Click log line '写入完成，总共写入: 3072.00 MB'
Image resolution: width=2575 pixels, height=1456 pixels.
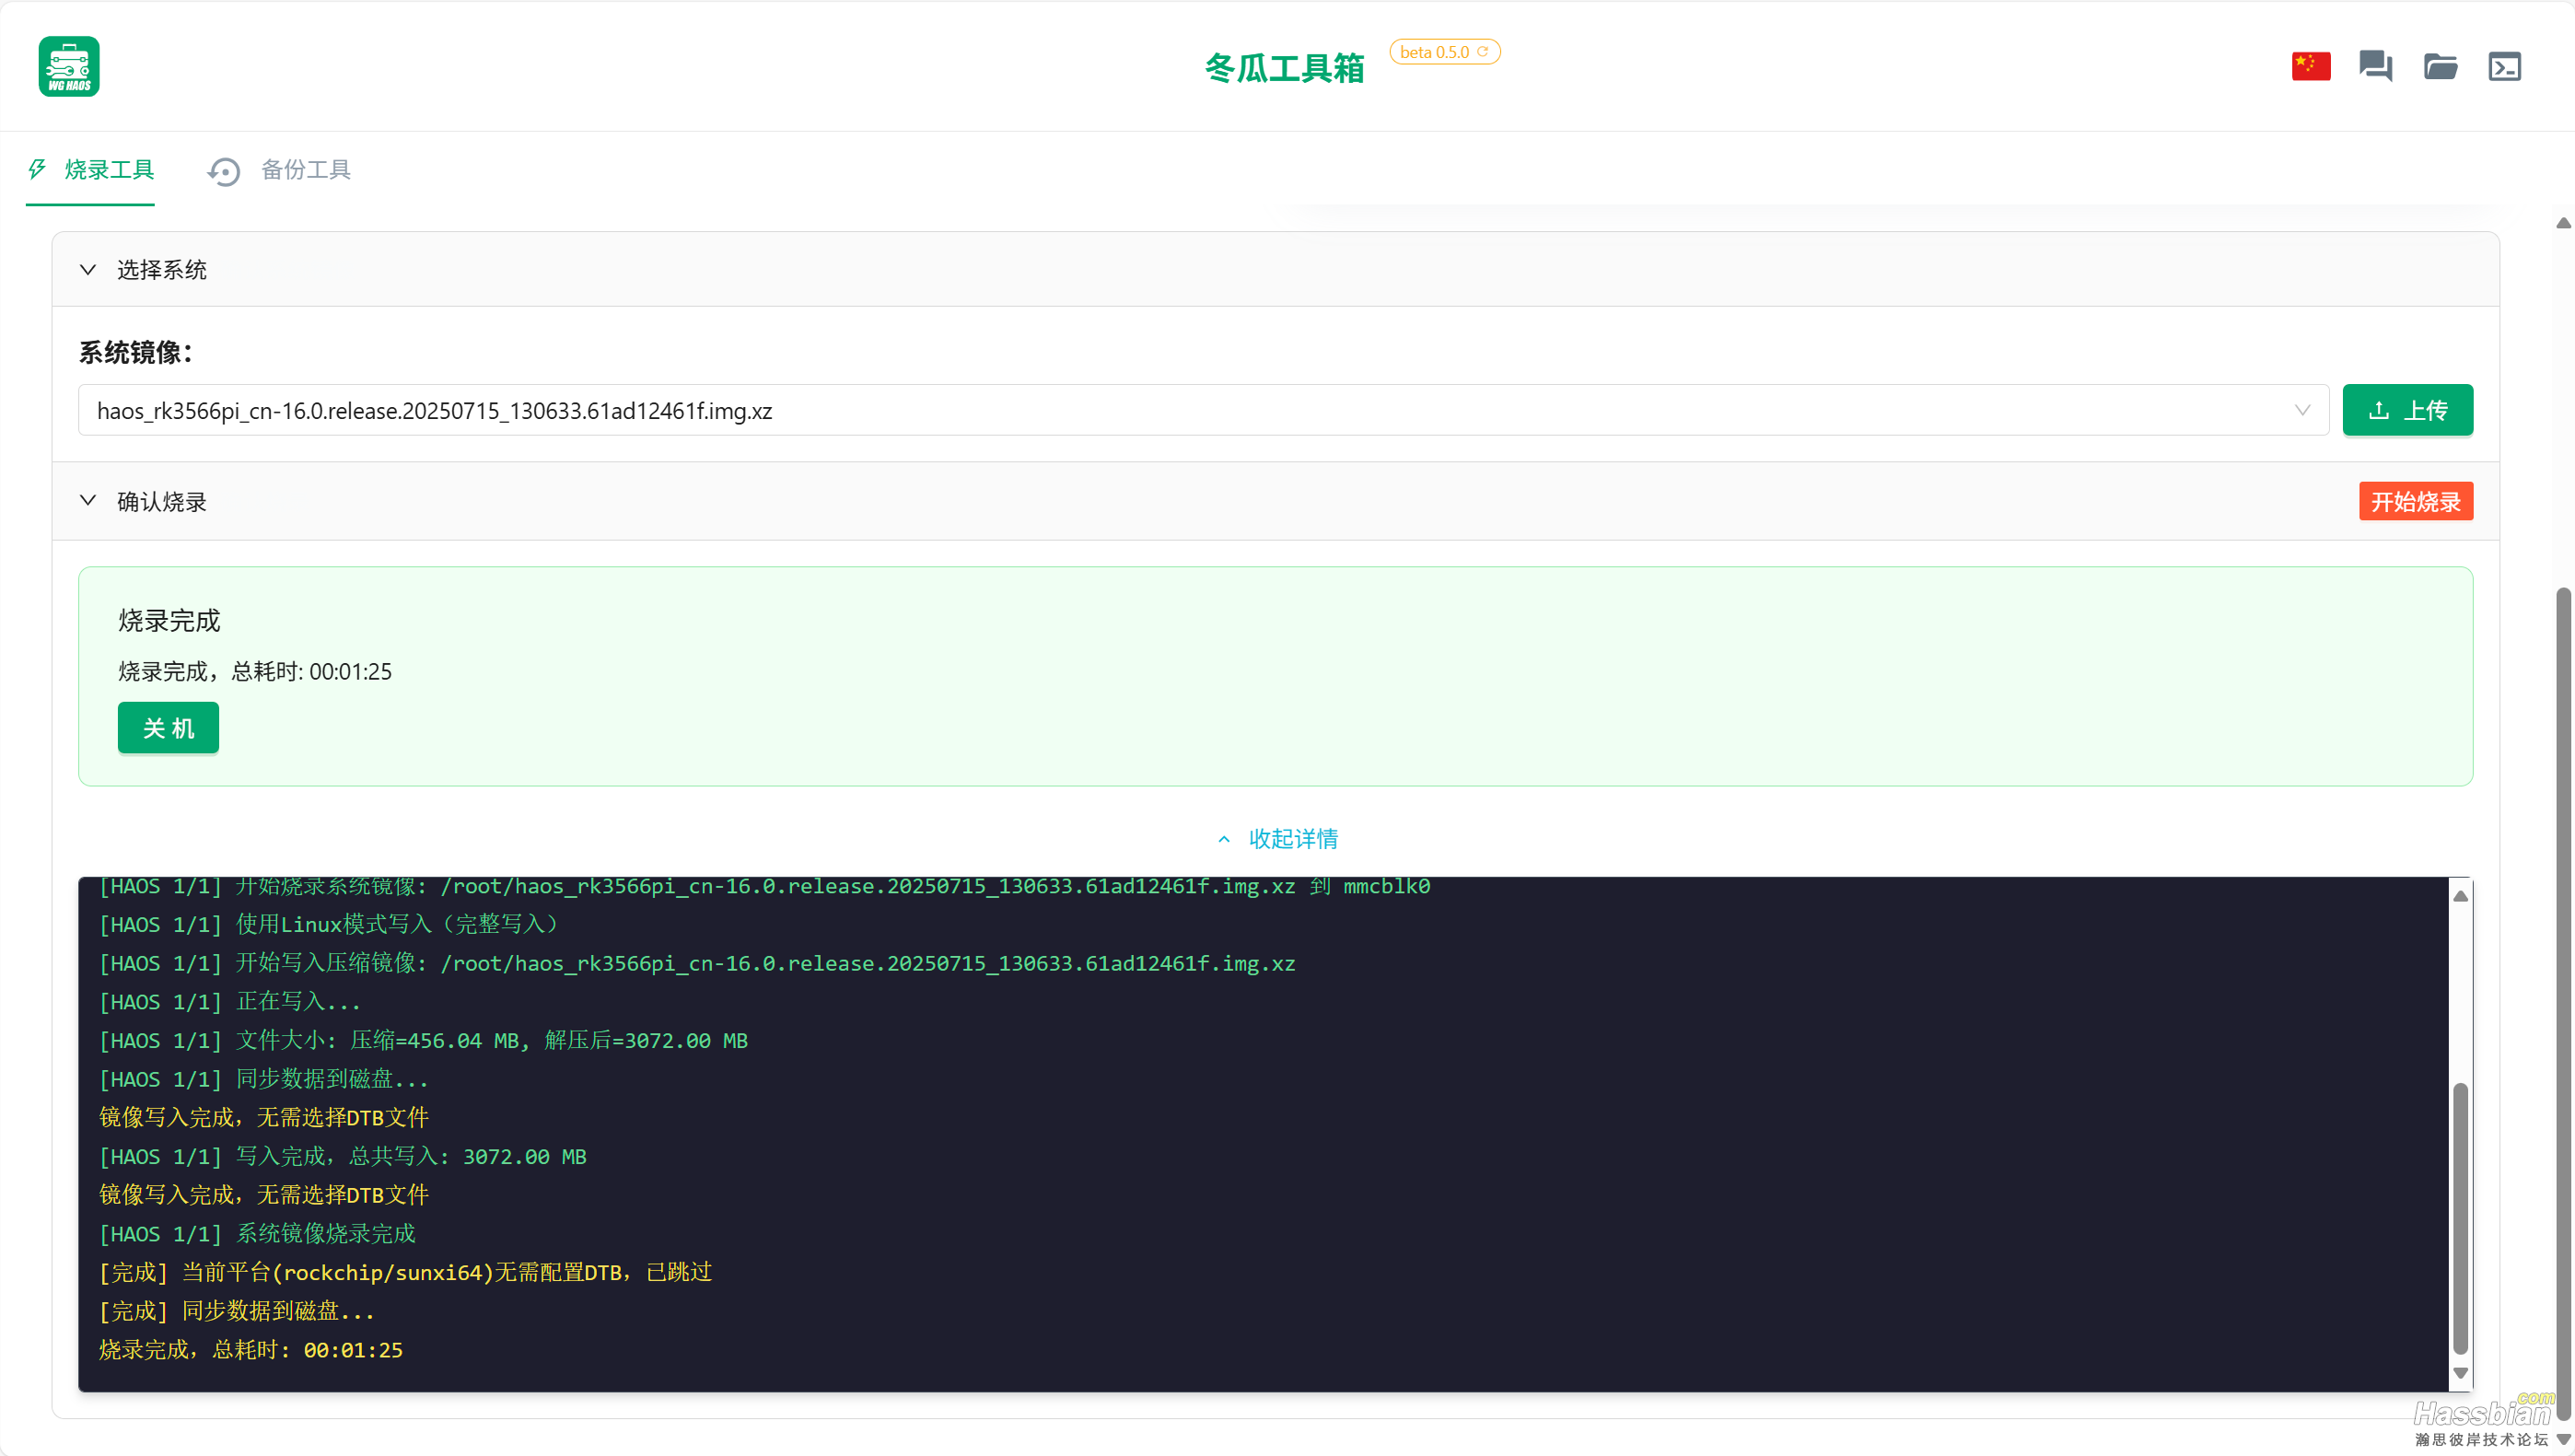click(342, 1156)
